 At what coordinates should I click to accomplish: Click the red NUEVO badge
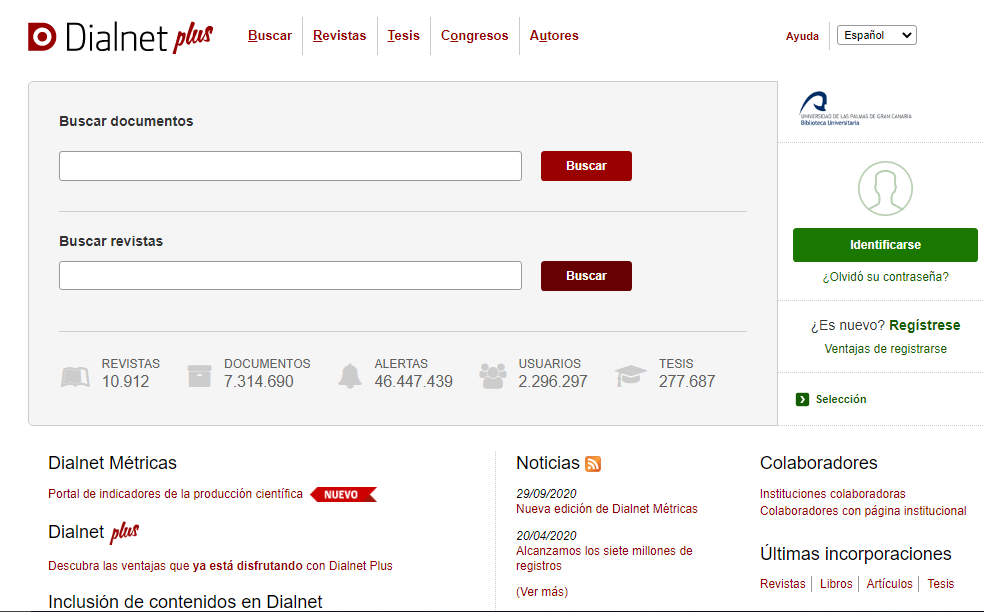(x=343, y=495)
